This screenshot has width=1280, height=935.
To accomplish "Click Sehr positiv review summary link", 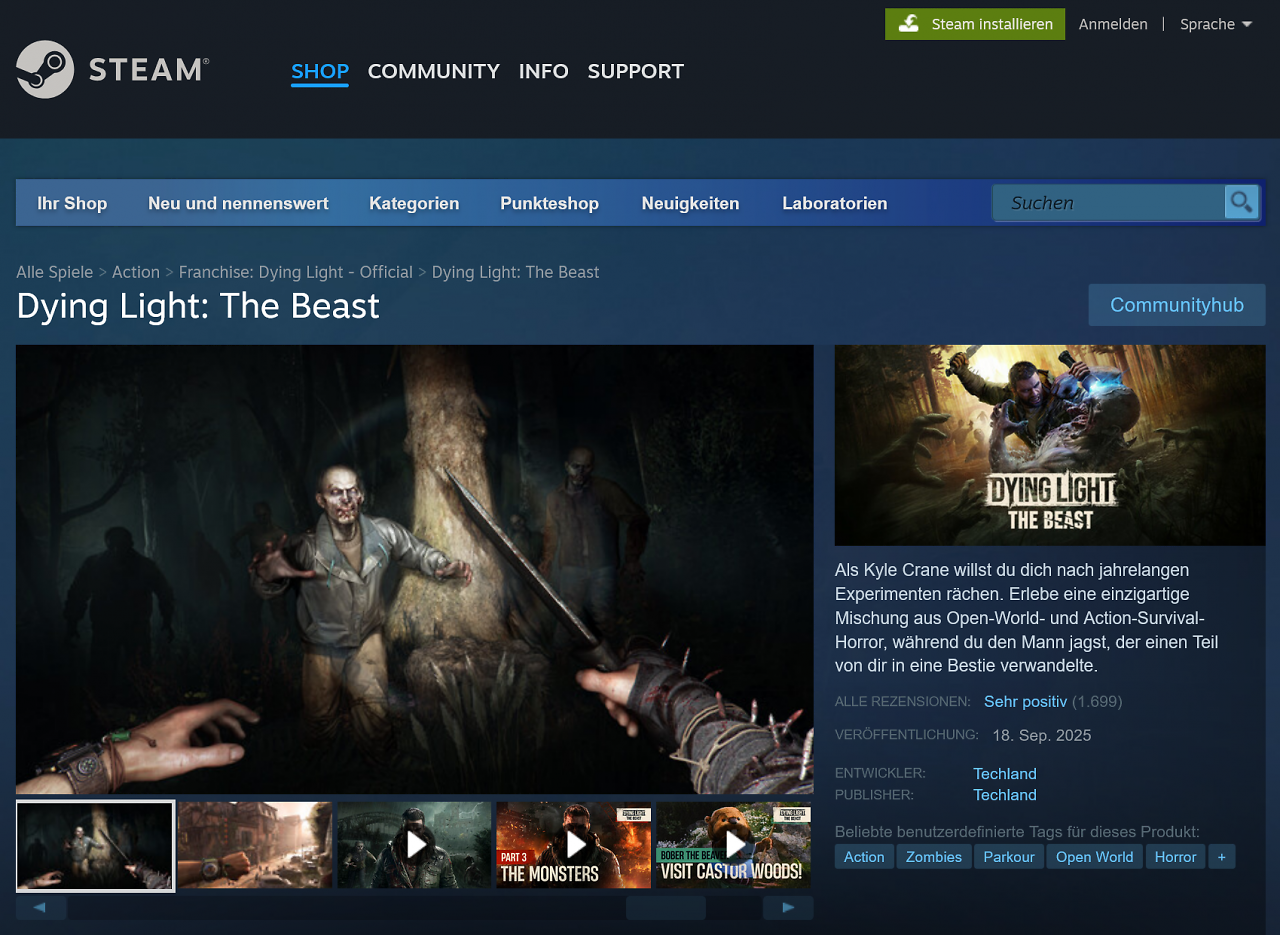I will (1026, 702).
